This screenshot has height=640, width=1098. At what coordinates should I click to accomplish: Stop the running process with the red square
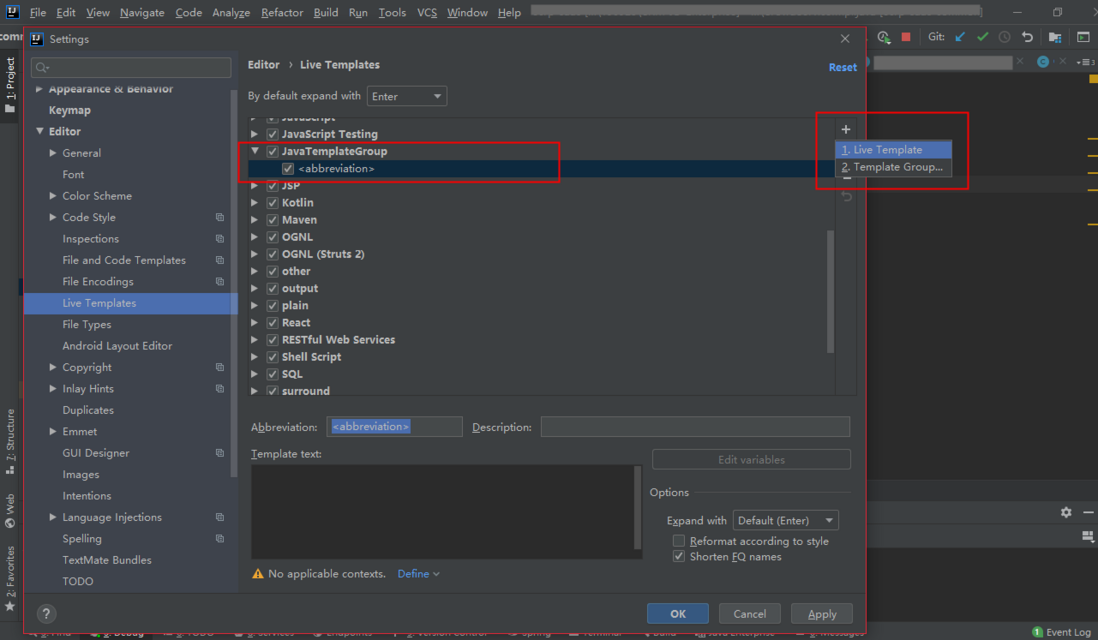click(x=906, y=37)
